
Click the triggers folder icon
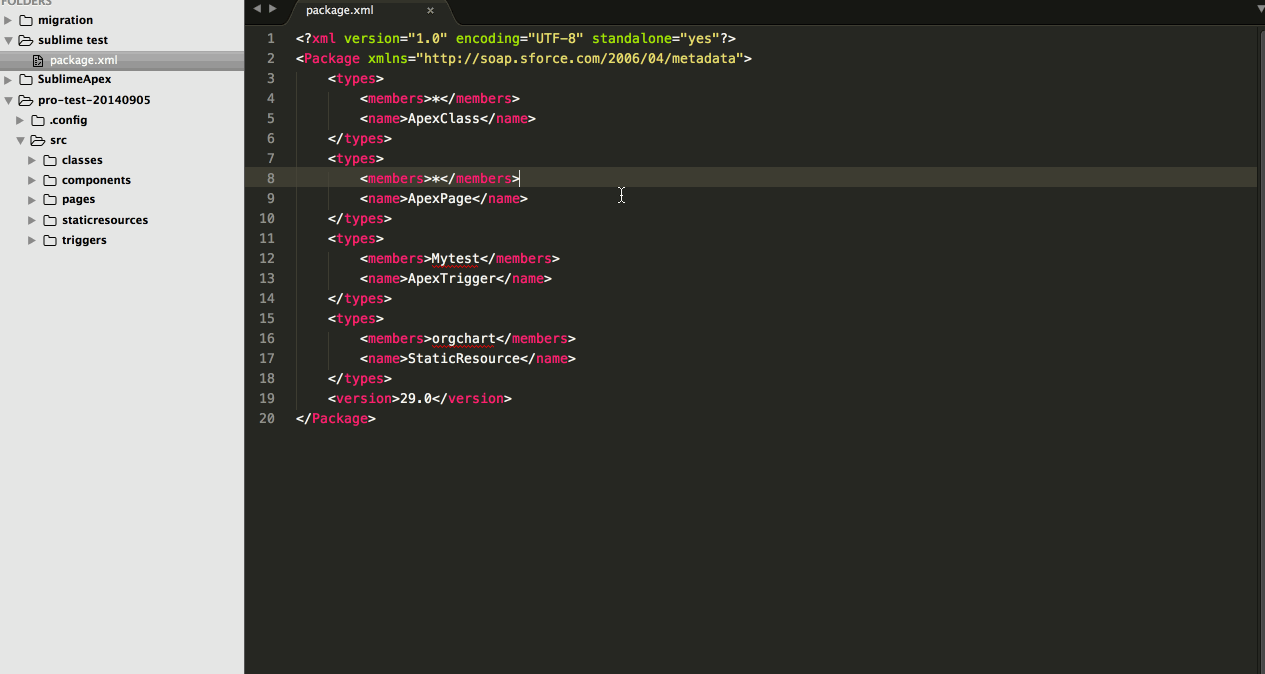[50, 240]
